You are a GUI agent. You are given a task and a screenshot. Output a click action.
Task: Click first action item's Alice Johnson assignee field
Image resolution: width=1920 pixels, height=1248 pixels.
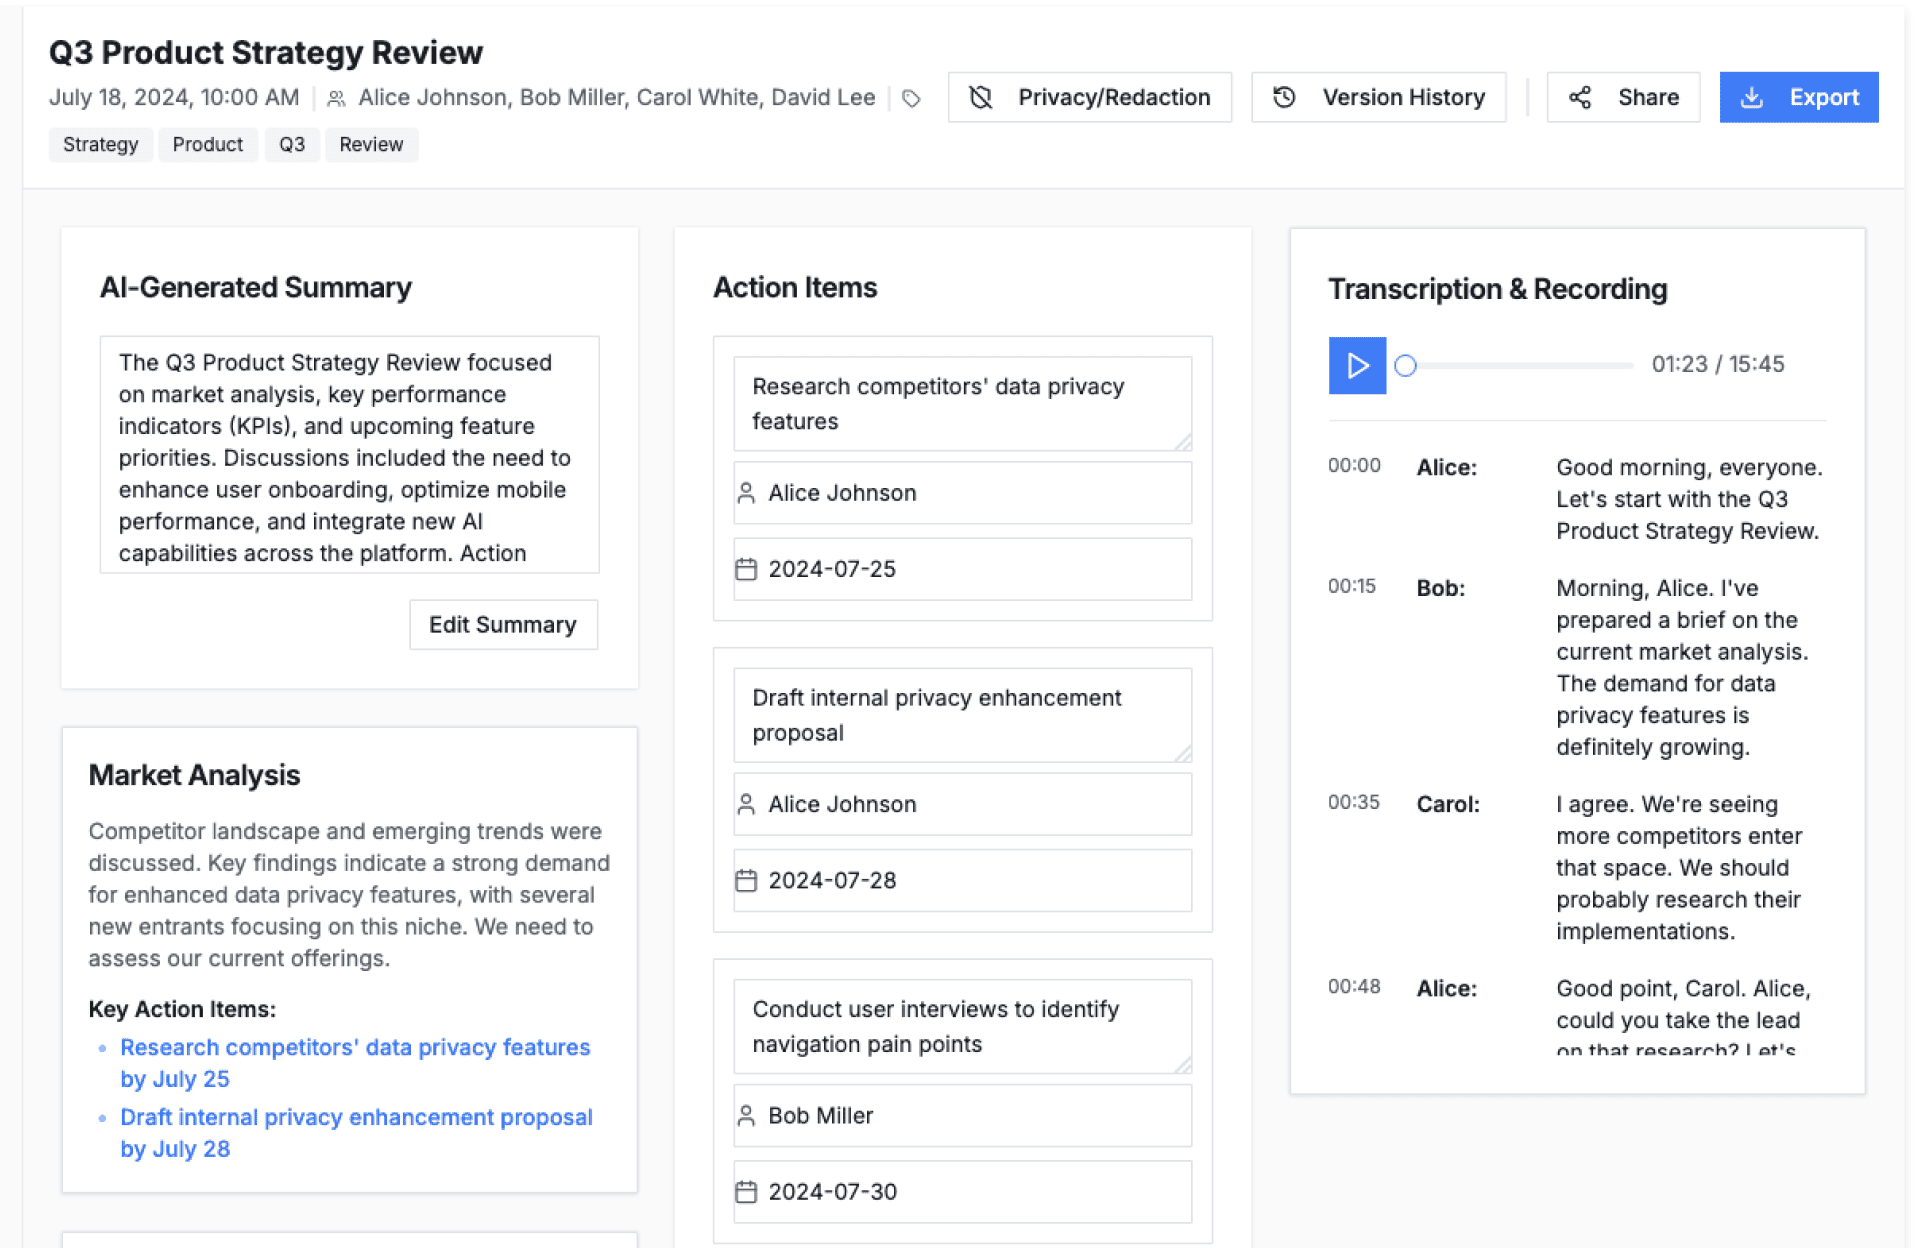[x=962, y=493]
